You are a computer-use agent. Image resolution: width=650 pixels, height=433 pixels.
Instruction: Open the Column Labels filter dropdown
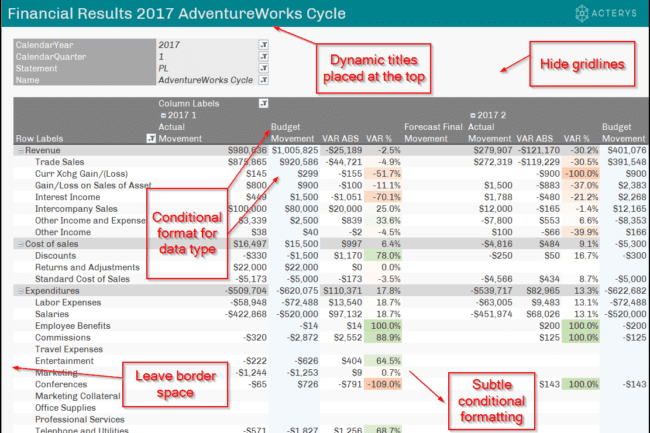(264, 103)
